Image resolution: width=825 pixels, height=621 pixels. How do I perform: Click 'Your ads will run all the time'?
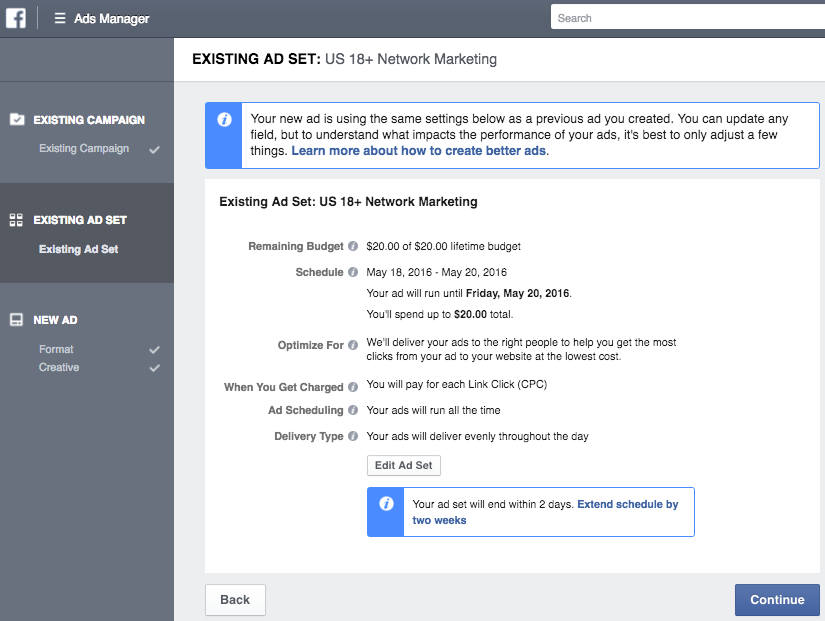tap(434, 410)
